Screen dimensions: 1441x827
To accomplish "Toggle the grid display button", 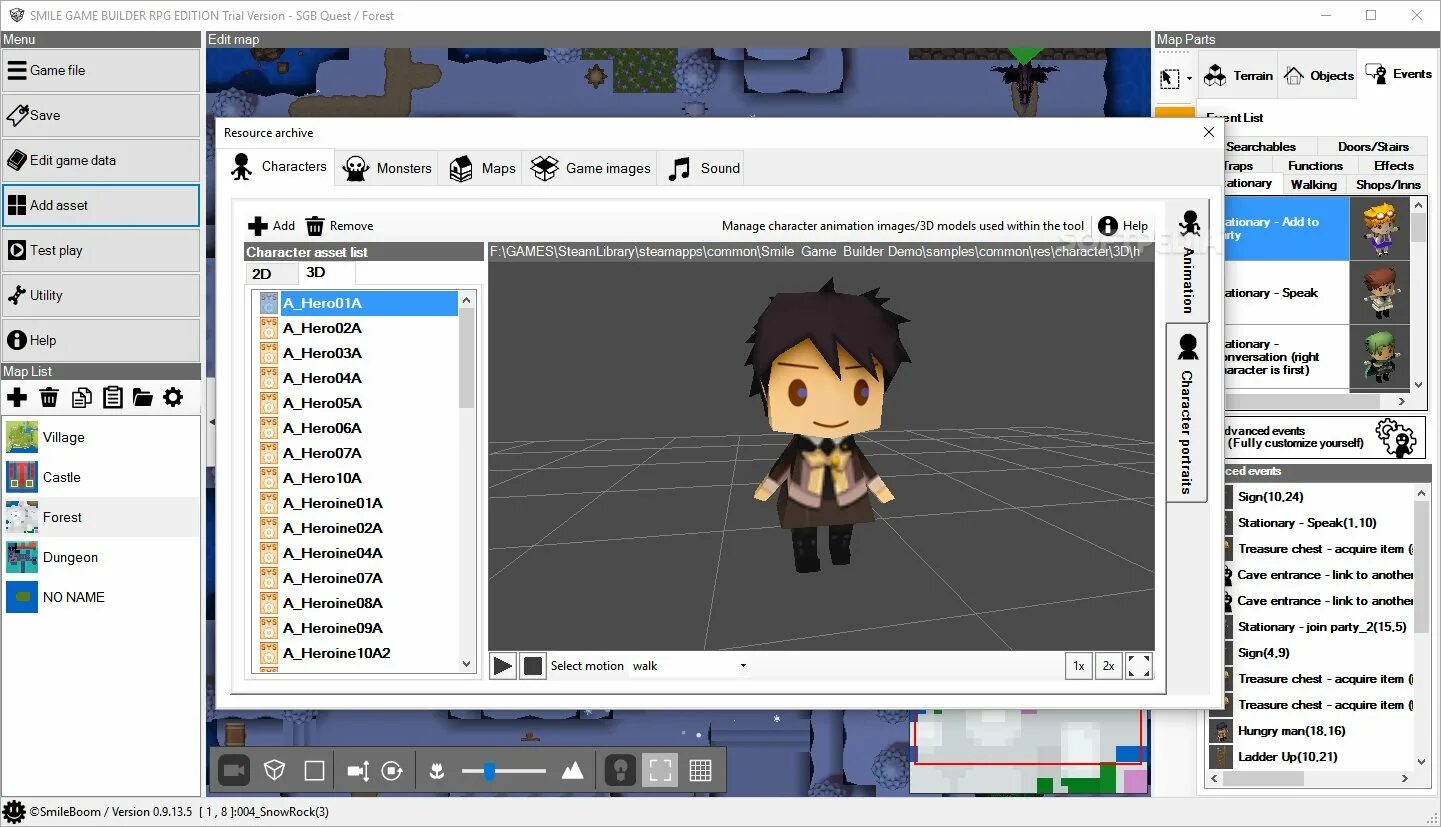I will click(700, 770).
